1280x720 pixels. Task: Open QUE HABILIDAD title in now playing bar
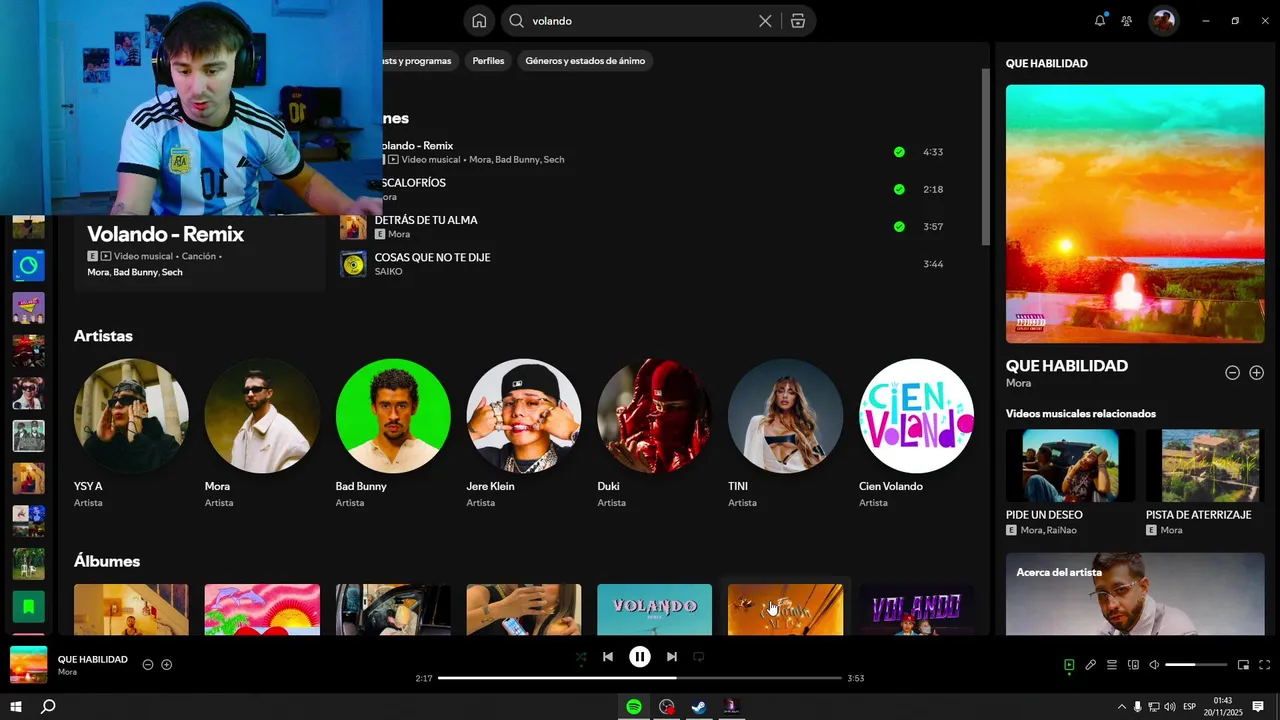point(93,660)
